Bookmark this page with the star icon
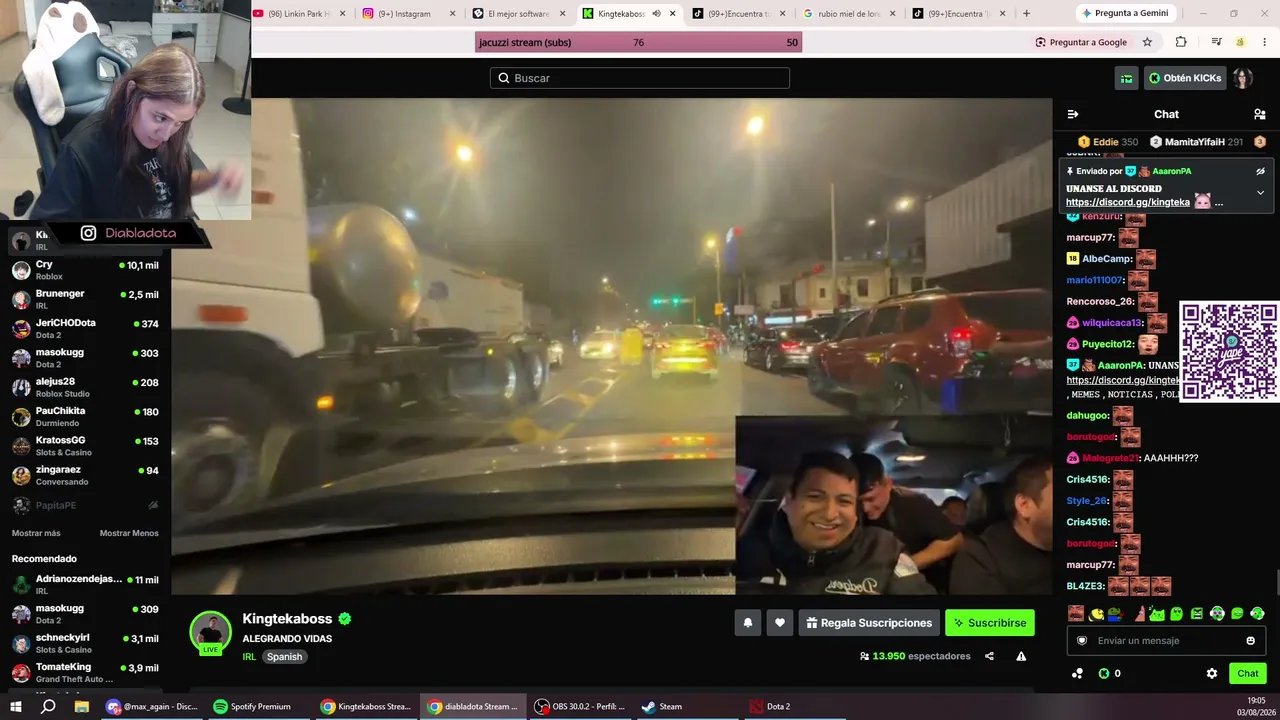 tap(1147, 42)
